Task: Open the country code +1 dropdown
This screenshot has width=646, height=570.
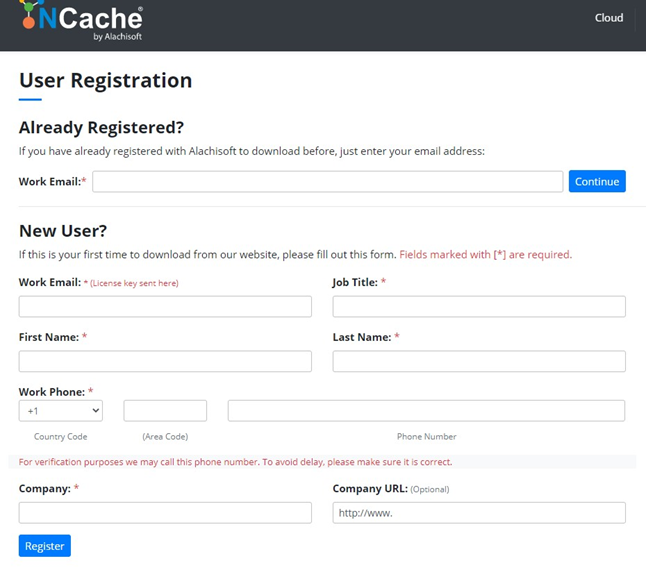Action: [x=60, y=411]
